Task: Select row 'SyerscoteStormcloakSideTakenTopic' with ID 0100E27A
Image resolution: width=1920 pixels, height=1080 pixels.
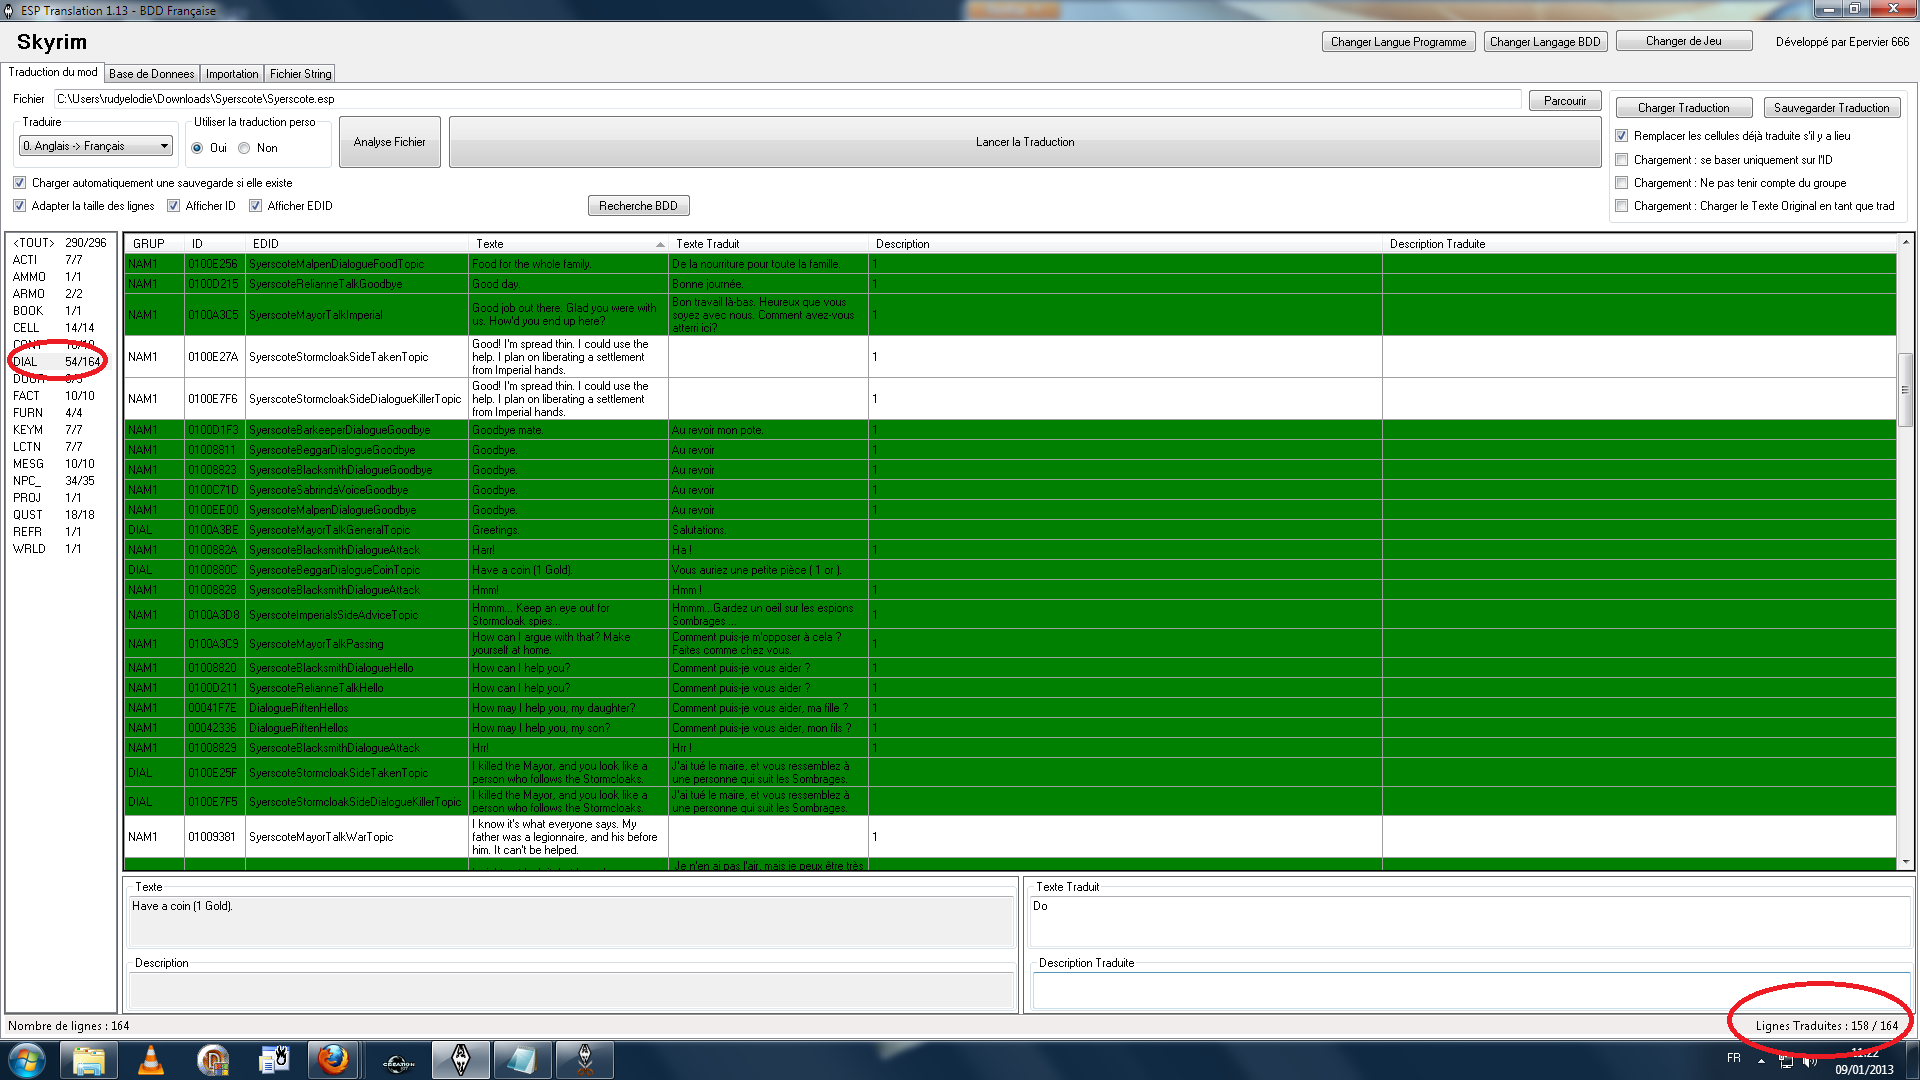Action: tap(1010, 357)
